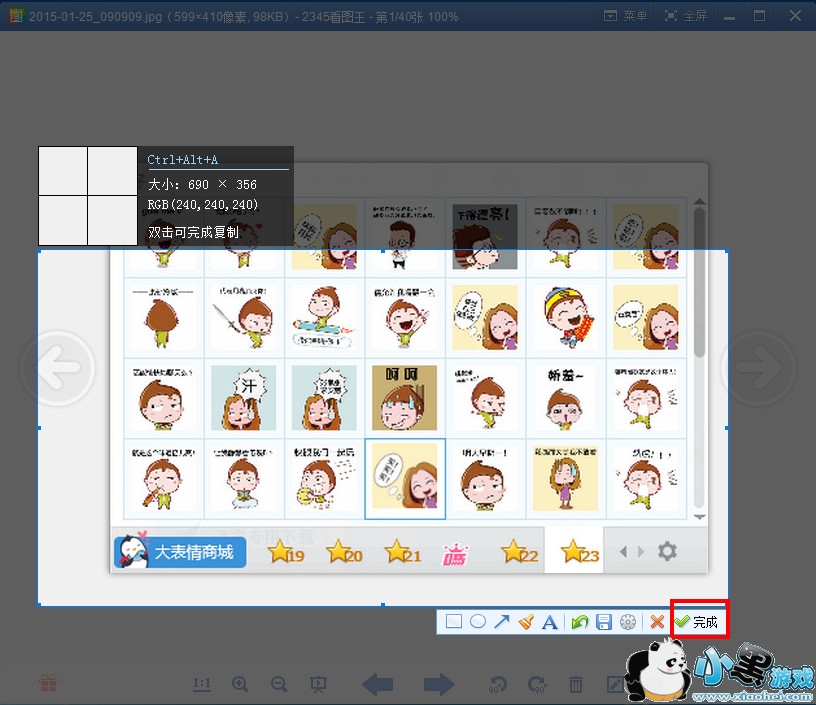This screenshot has height=705, width=816.
Task: Switch to star 21 emoticon tab
Action: pyautogui.click(x=403, y=552)
